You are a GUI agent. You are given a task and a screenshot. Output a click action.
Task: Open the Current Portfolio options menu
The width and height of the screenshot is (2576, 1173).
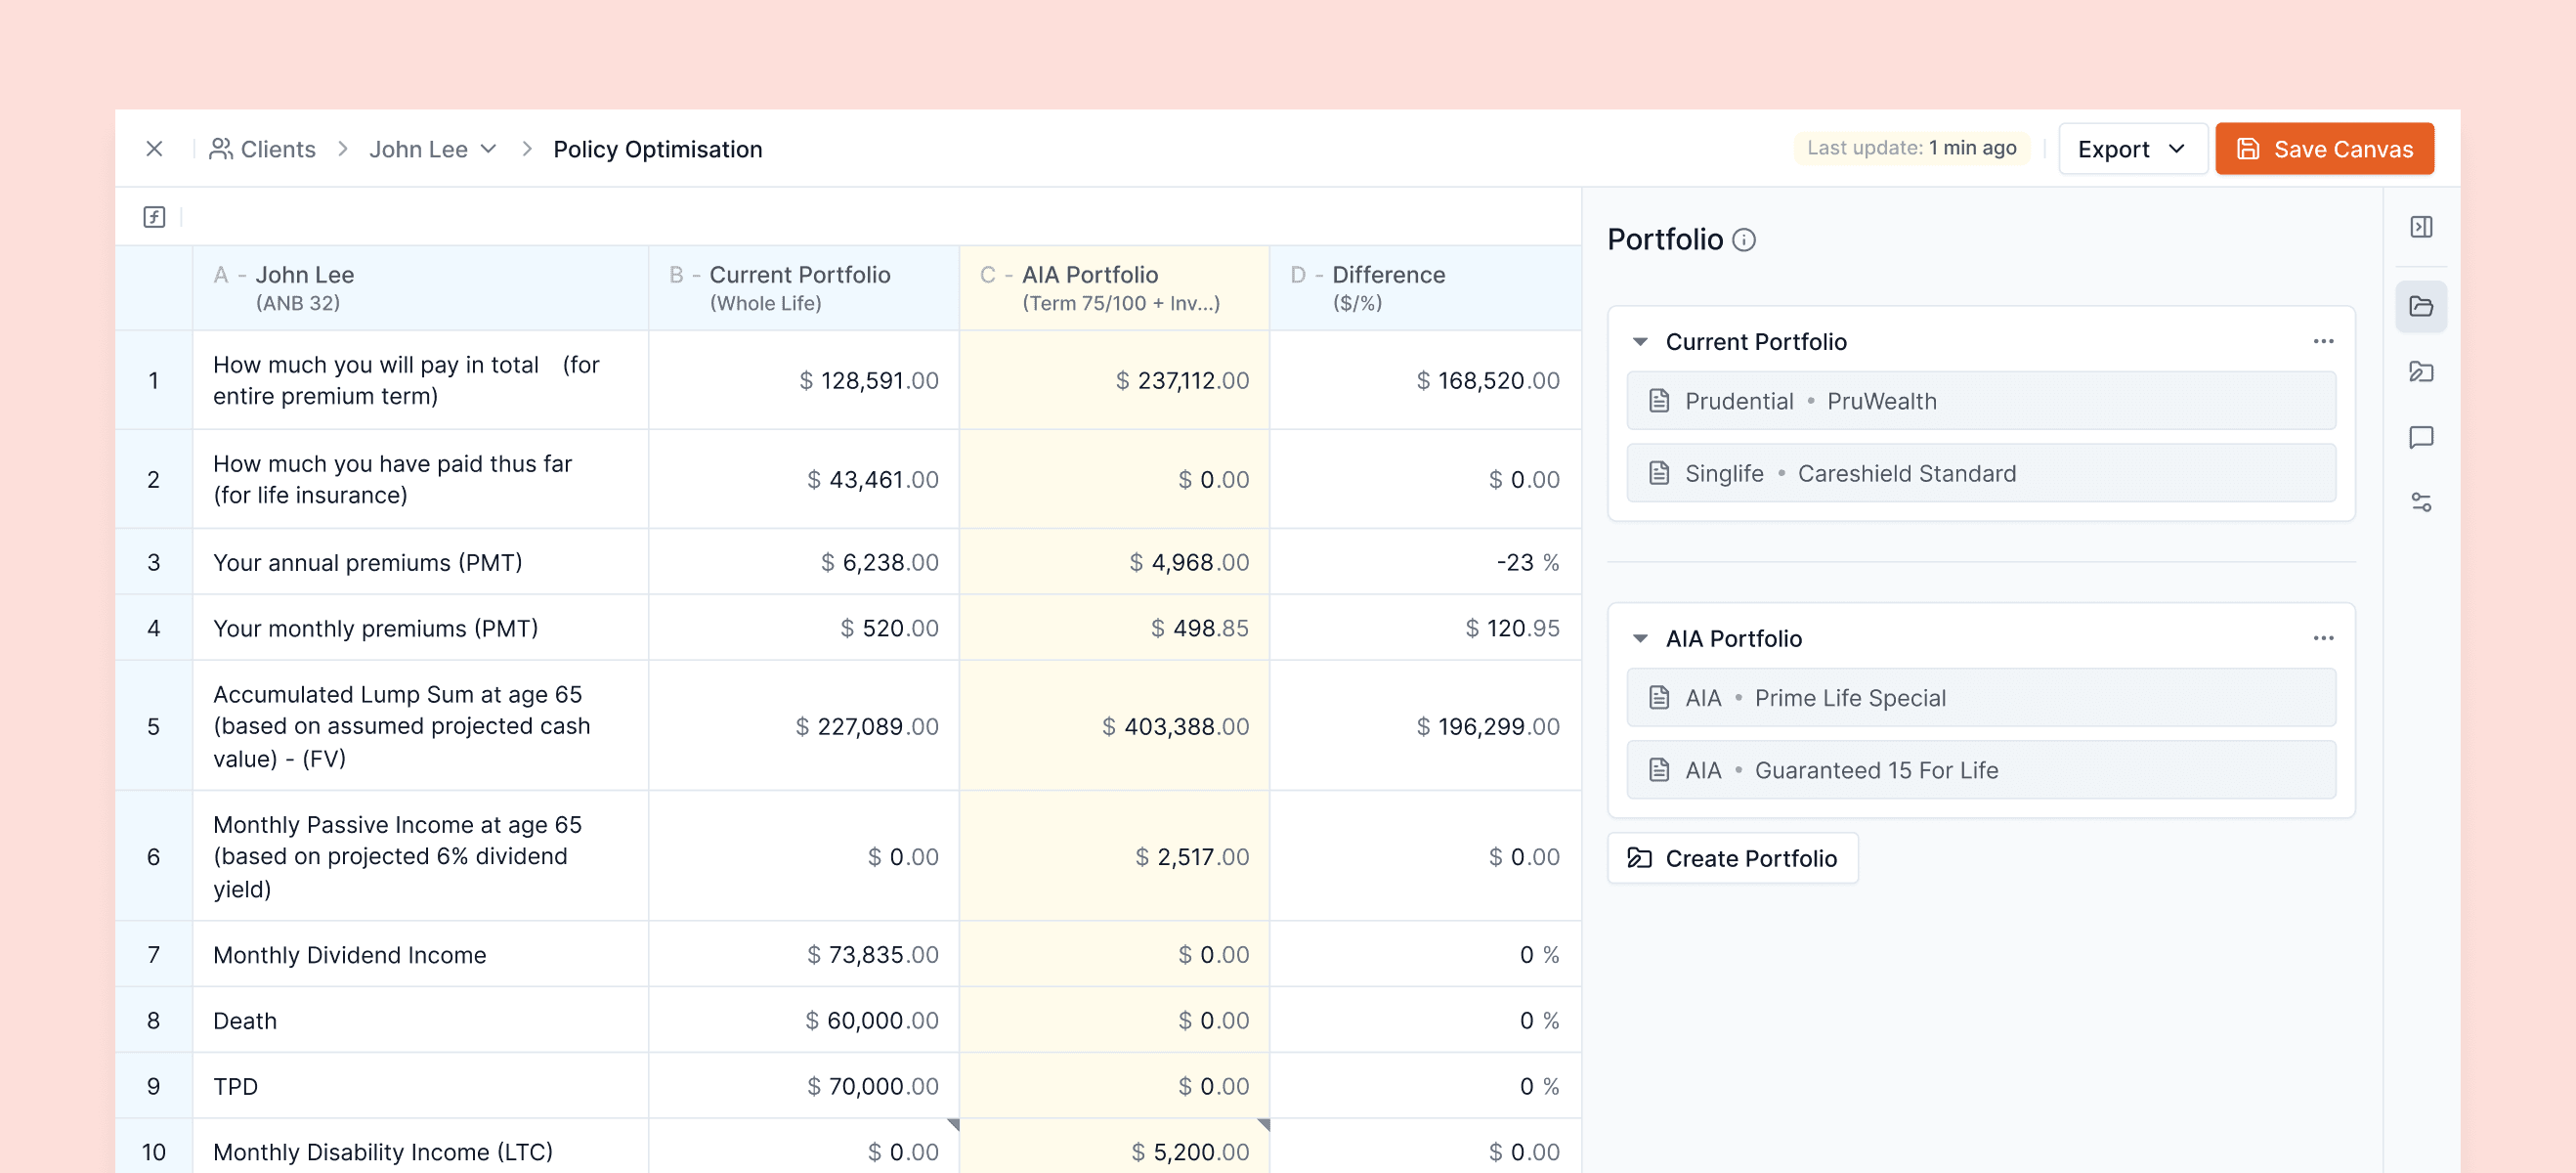(2323, 341)
